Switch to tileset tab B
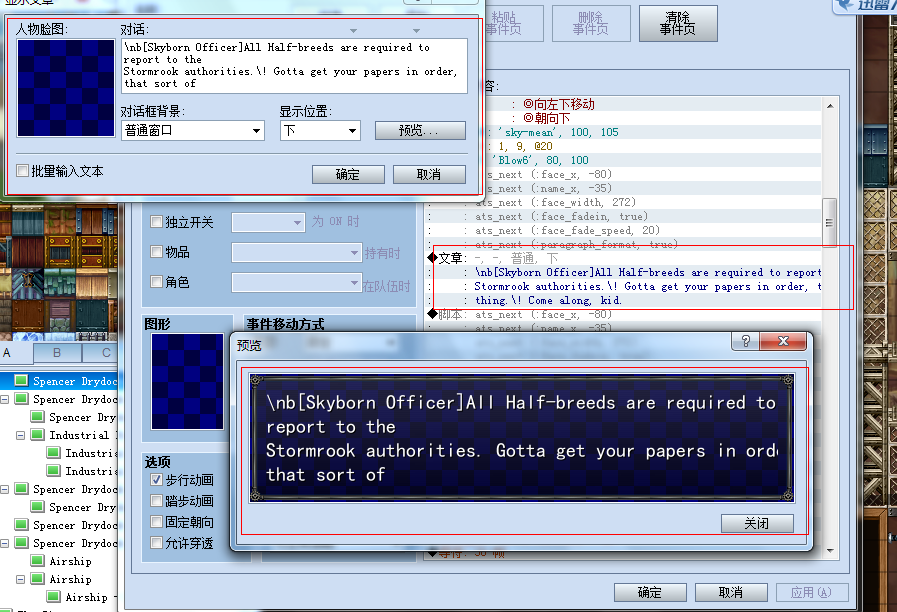The image size is (897, 612). point(57,353)
